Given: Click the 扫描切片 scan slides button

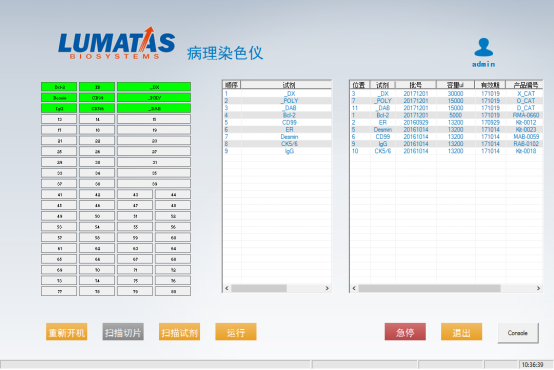Looking at the screenshot, I should (123, 332).
